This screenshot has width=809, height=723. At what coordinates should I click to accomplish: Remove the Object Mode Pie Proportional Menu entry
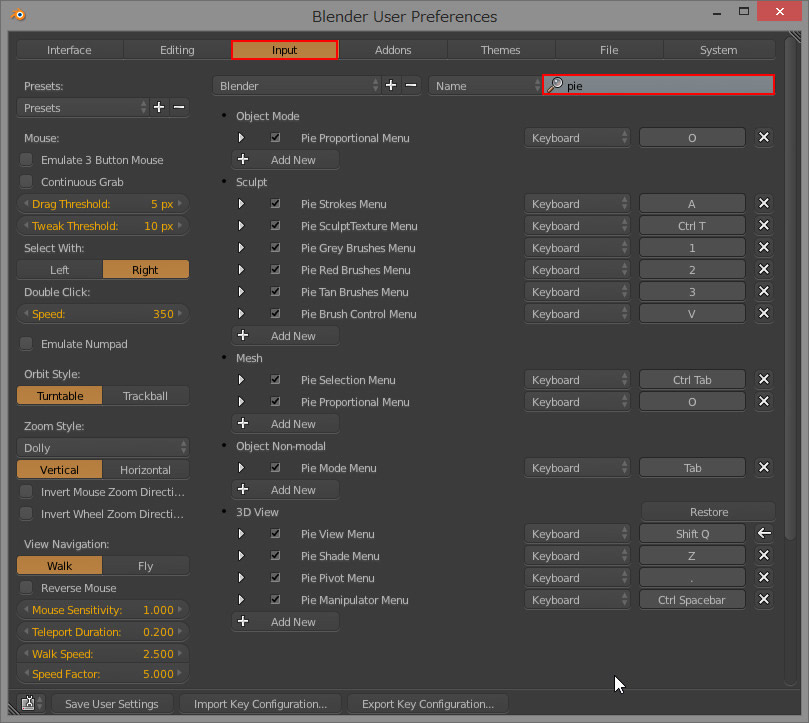pyautogui.click(x=764, y=138)
